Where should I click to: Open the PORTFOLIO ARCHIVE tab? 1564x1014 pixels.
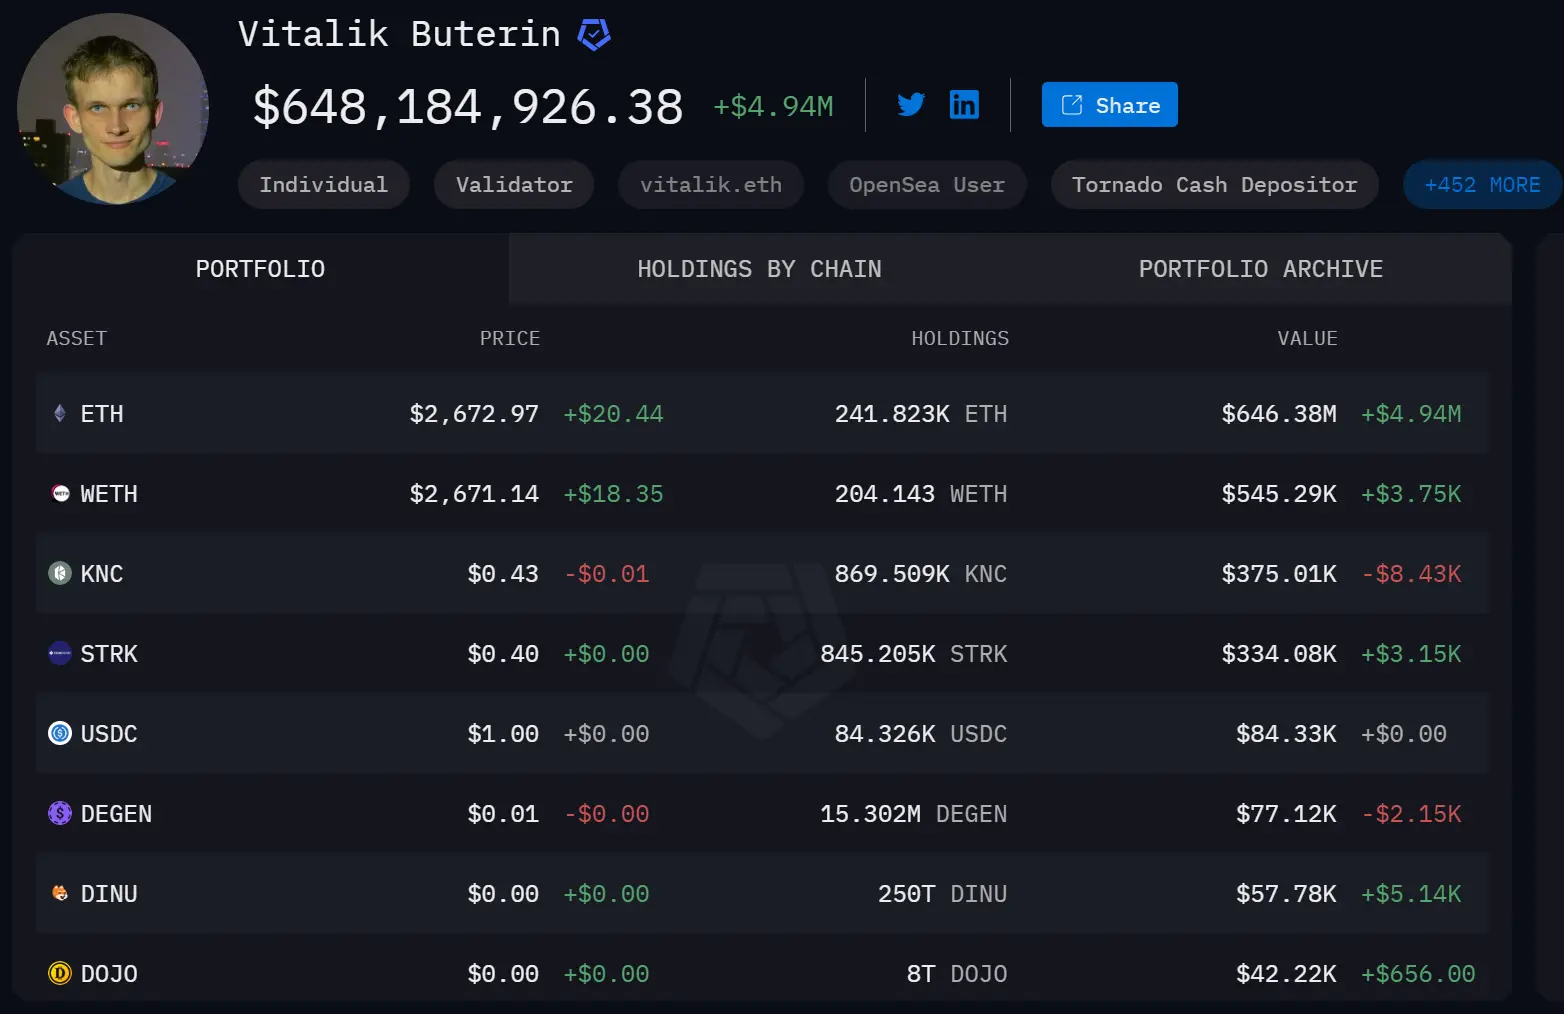[x=1261, y=269]
